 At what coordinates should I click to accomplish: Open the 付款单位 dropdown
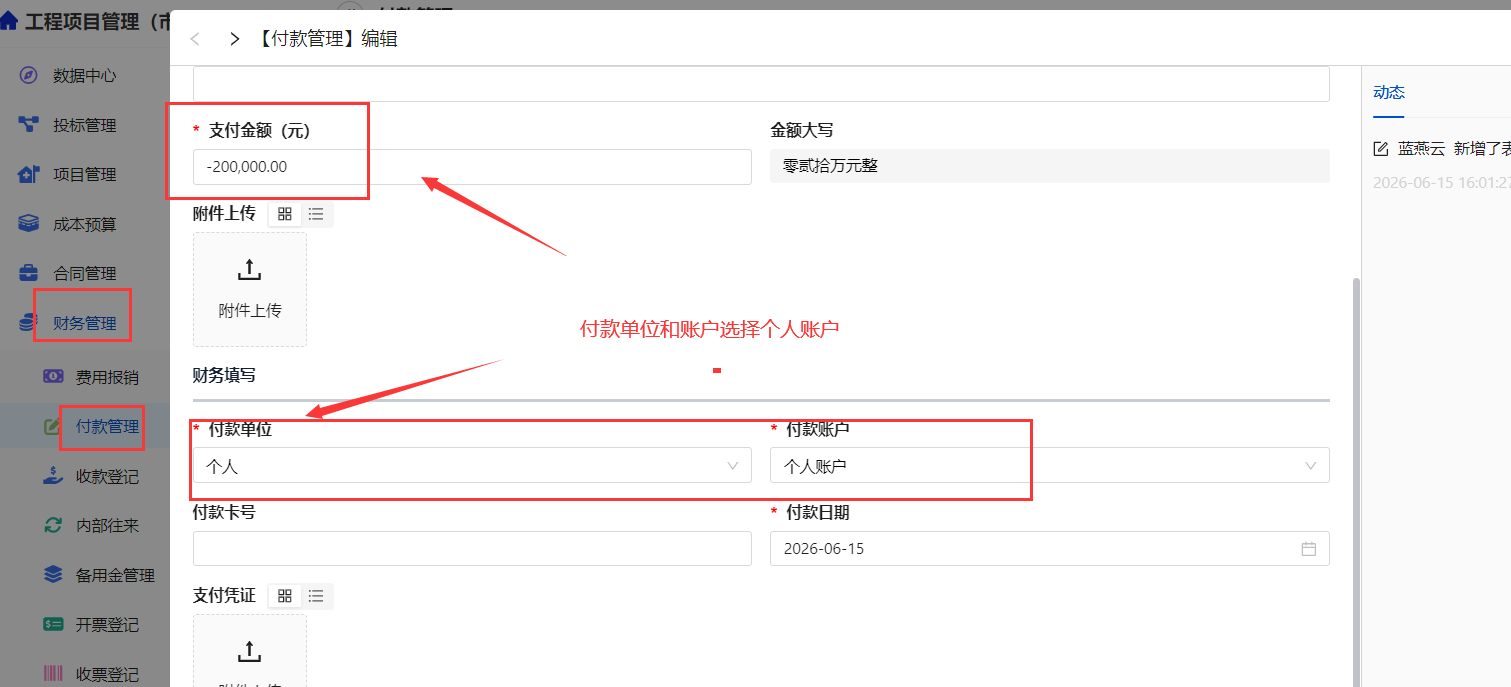coord(472,465)
